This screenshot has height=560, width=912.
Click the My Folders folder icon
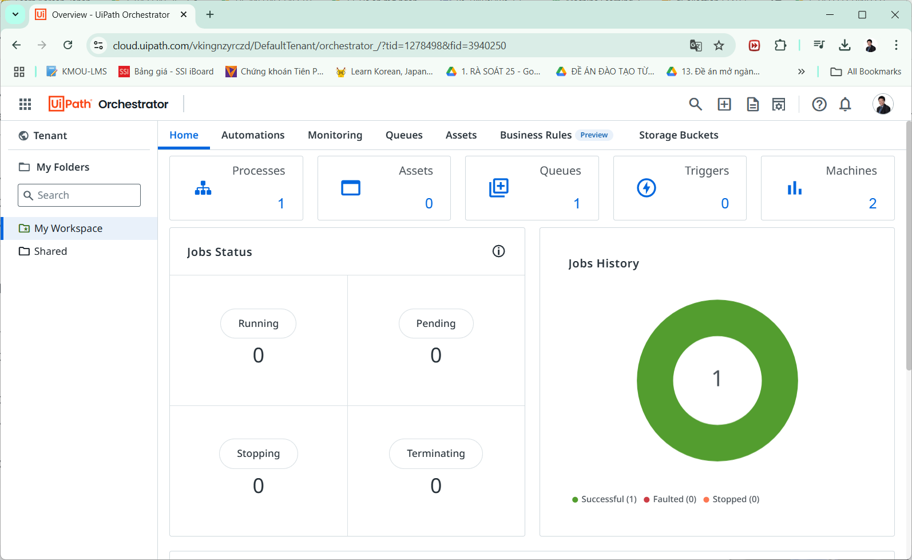(x=24, y=167)
